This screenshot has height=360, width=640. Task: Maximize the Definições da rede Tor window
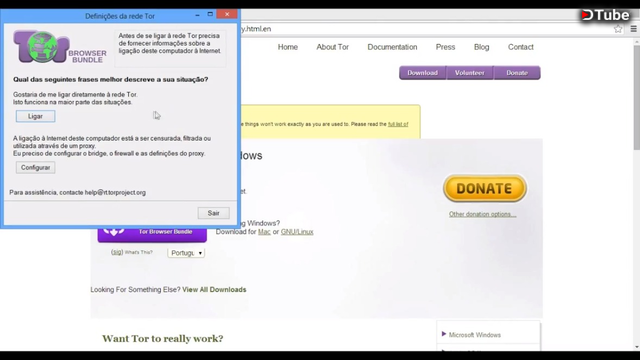click(210, 14)
